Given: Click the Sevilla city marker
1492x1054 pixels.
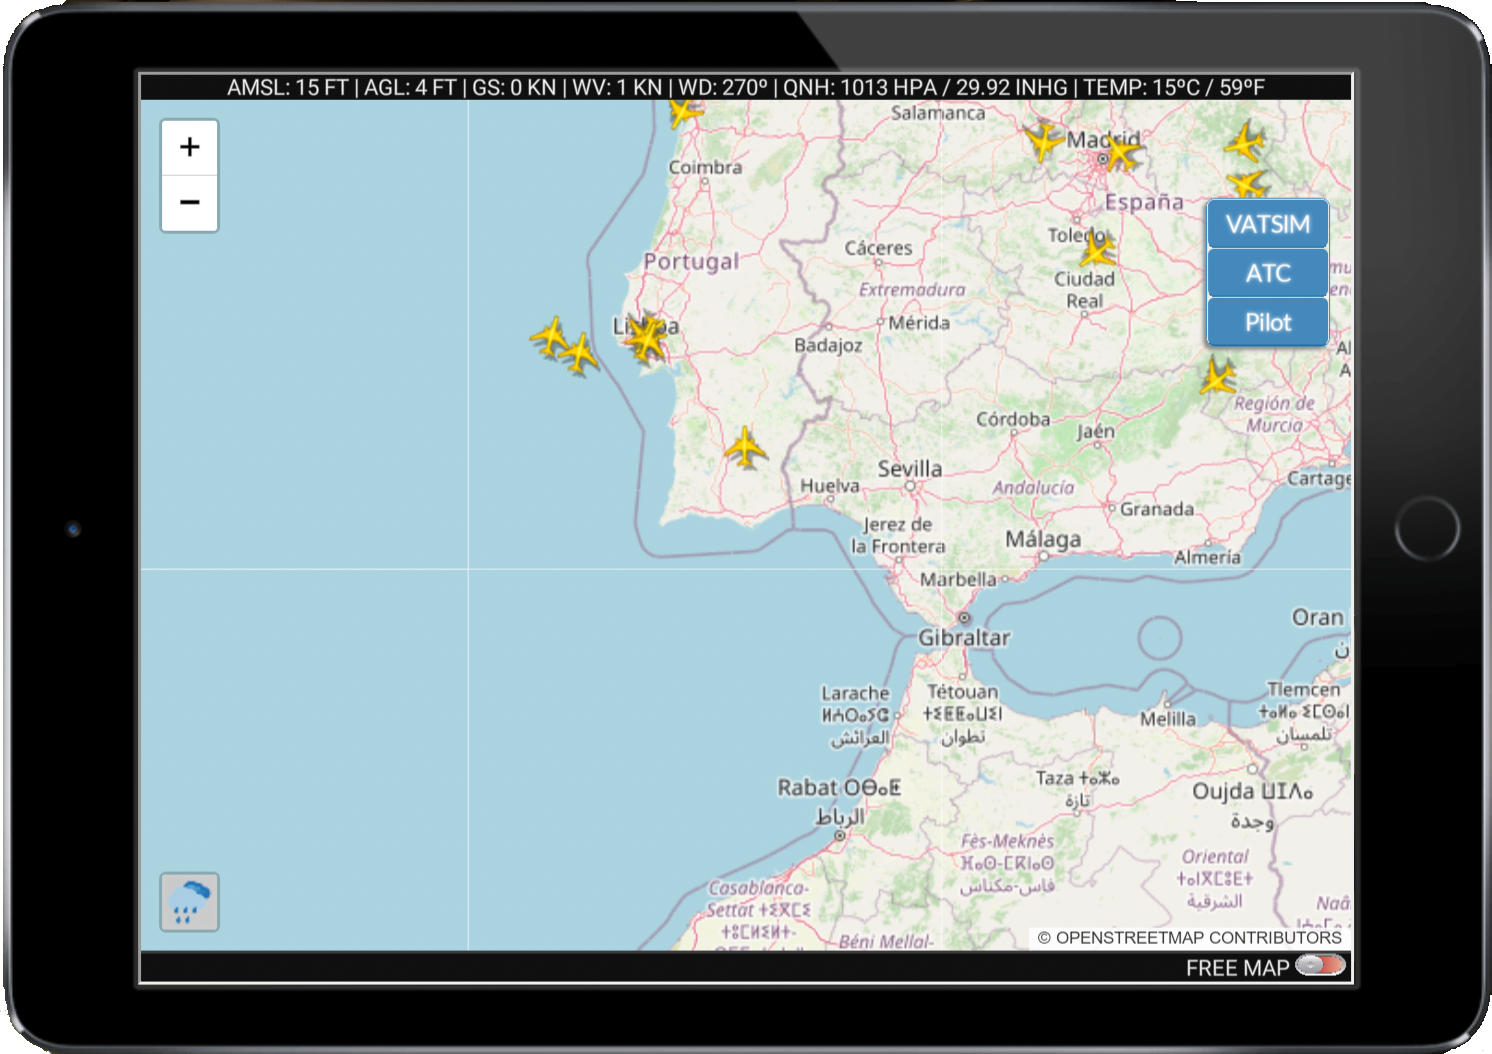Looking at the screenshot, I should (x=910, y=485).
